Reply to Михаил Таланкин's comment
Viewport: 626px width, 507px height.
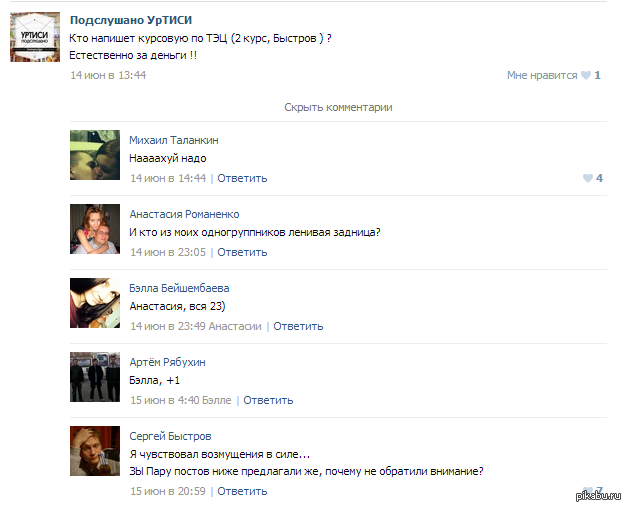click(242, 178)
